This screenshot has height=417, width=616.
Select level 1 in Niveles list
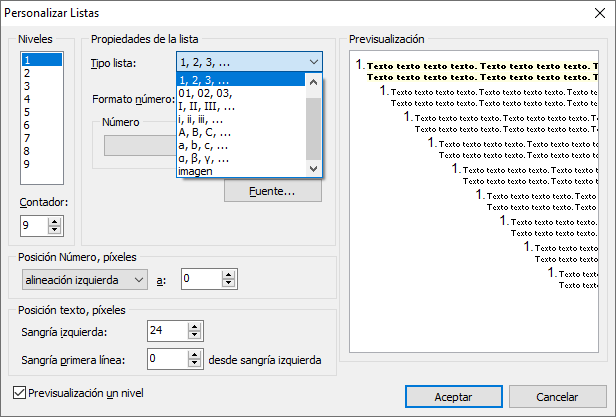40,60
